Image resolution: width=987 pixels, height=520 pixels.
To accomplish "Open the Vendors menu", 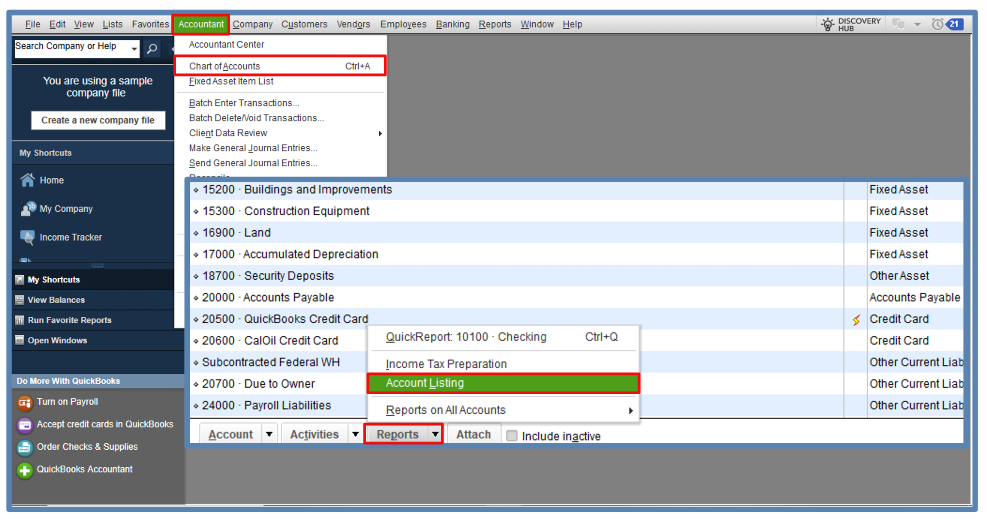I will pos(353,24).
